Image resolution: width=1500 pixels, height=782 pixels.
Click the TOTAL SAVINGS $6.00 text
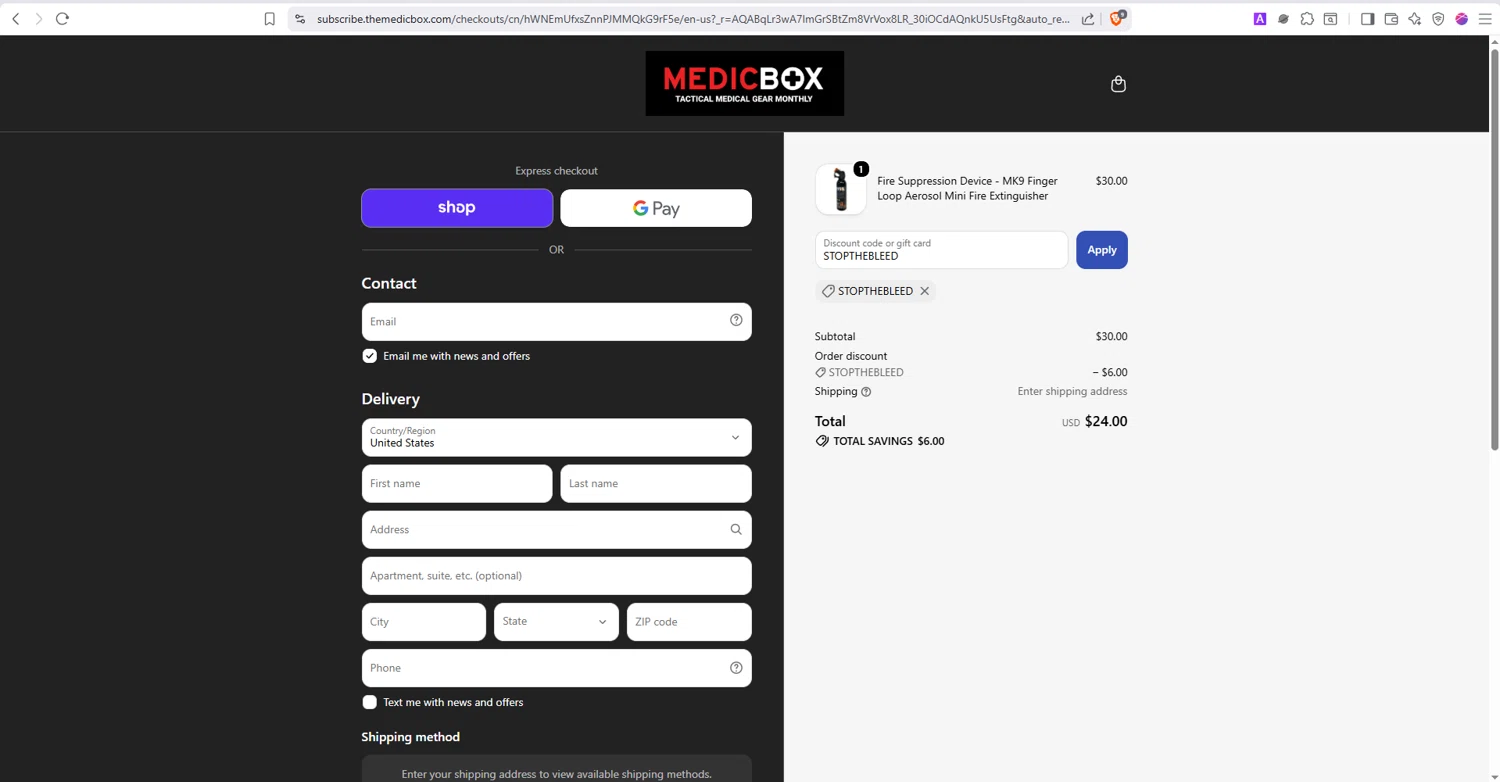[x=888, y=441]
